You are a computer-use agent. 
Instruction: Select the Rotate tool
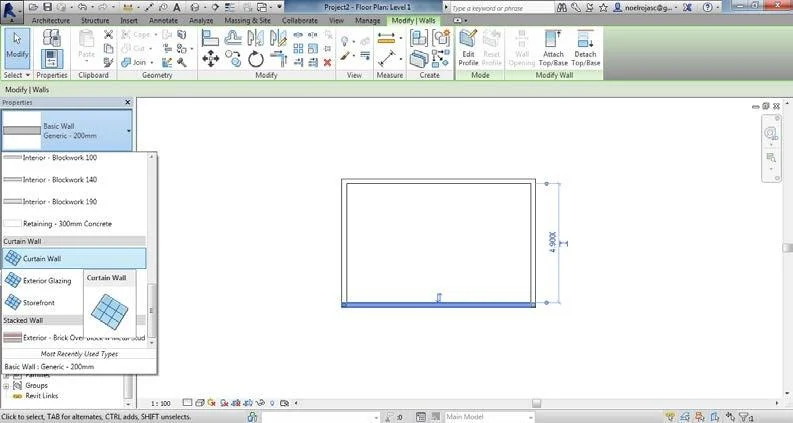tap(255, 59)
